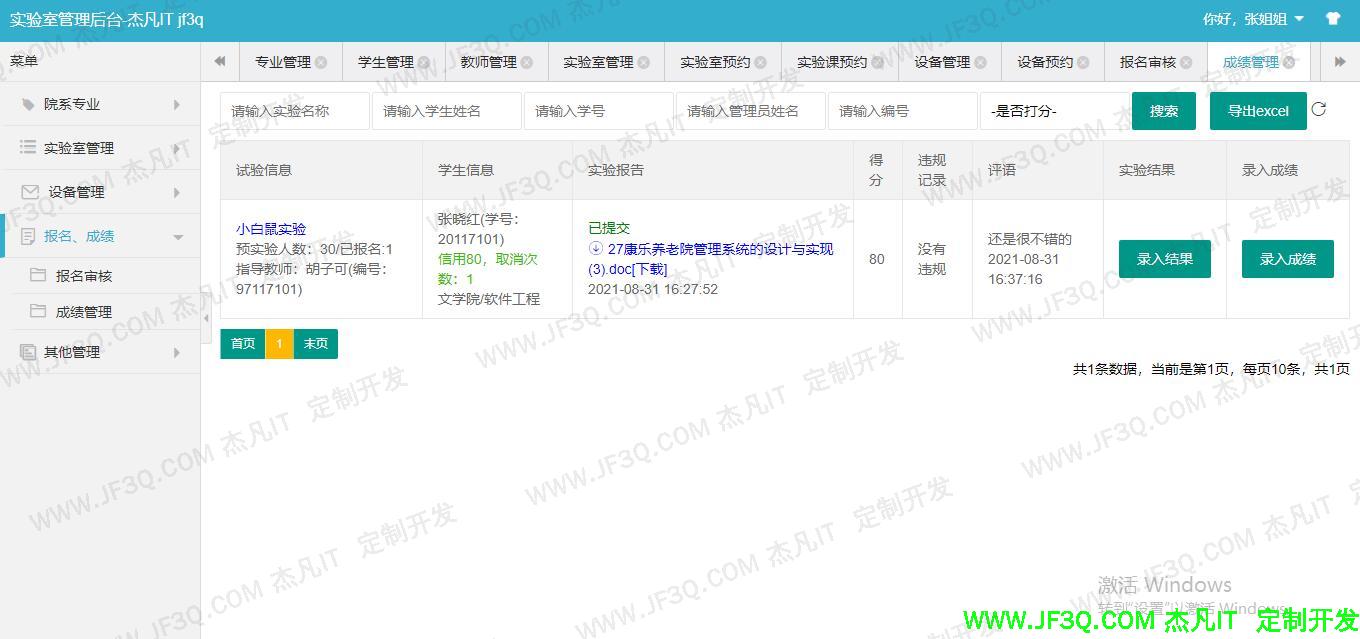The image size is (1360, 639).
Task: Go to 末页 in the pagination
Action: point(316,344)
